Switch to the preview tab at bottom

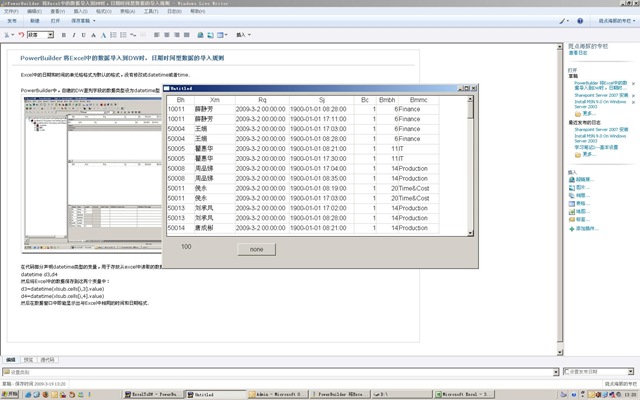click(x=28, y=358)
